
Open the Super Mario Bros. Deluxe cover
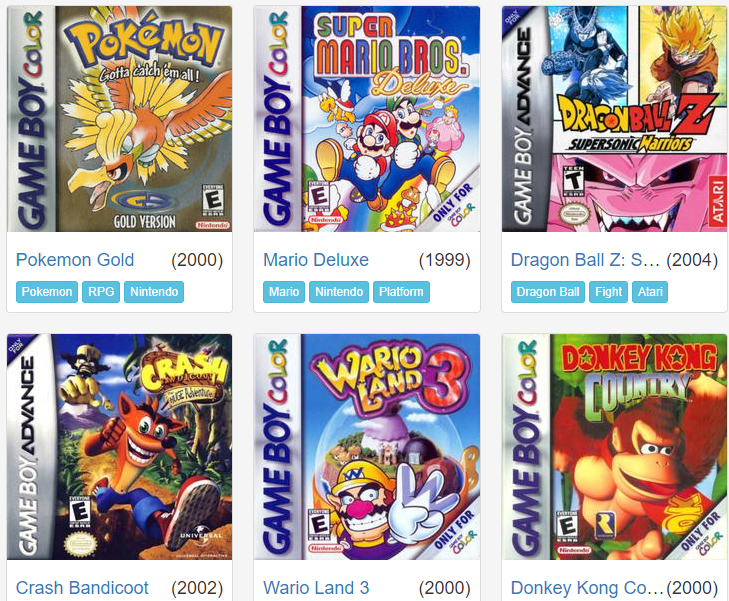click(367, 119)
